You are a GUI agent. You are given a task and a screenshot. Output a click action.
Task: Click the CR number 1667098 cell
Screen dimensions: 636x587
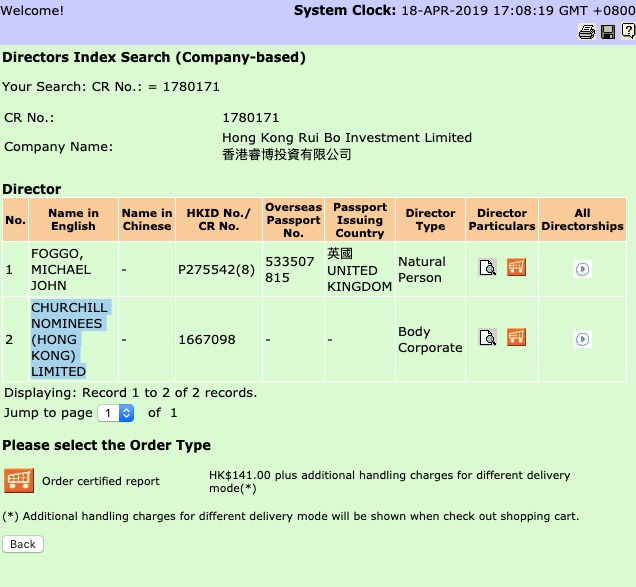tap(207, 340)
